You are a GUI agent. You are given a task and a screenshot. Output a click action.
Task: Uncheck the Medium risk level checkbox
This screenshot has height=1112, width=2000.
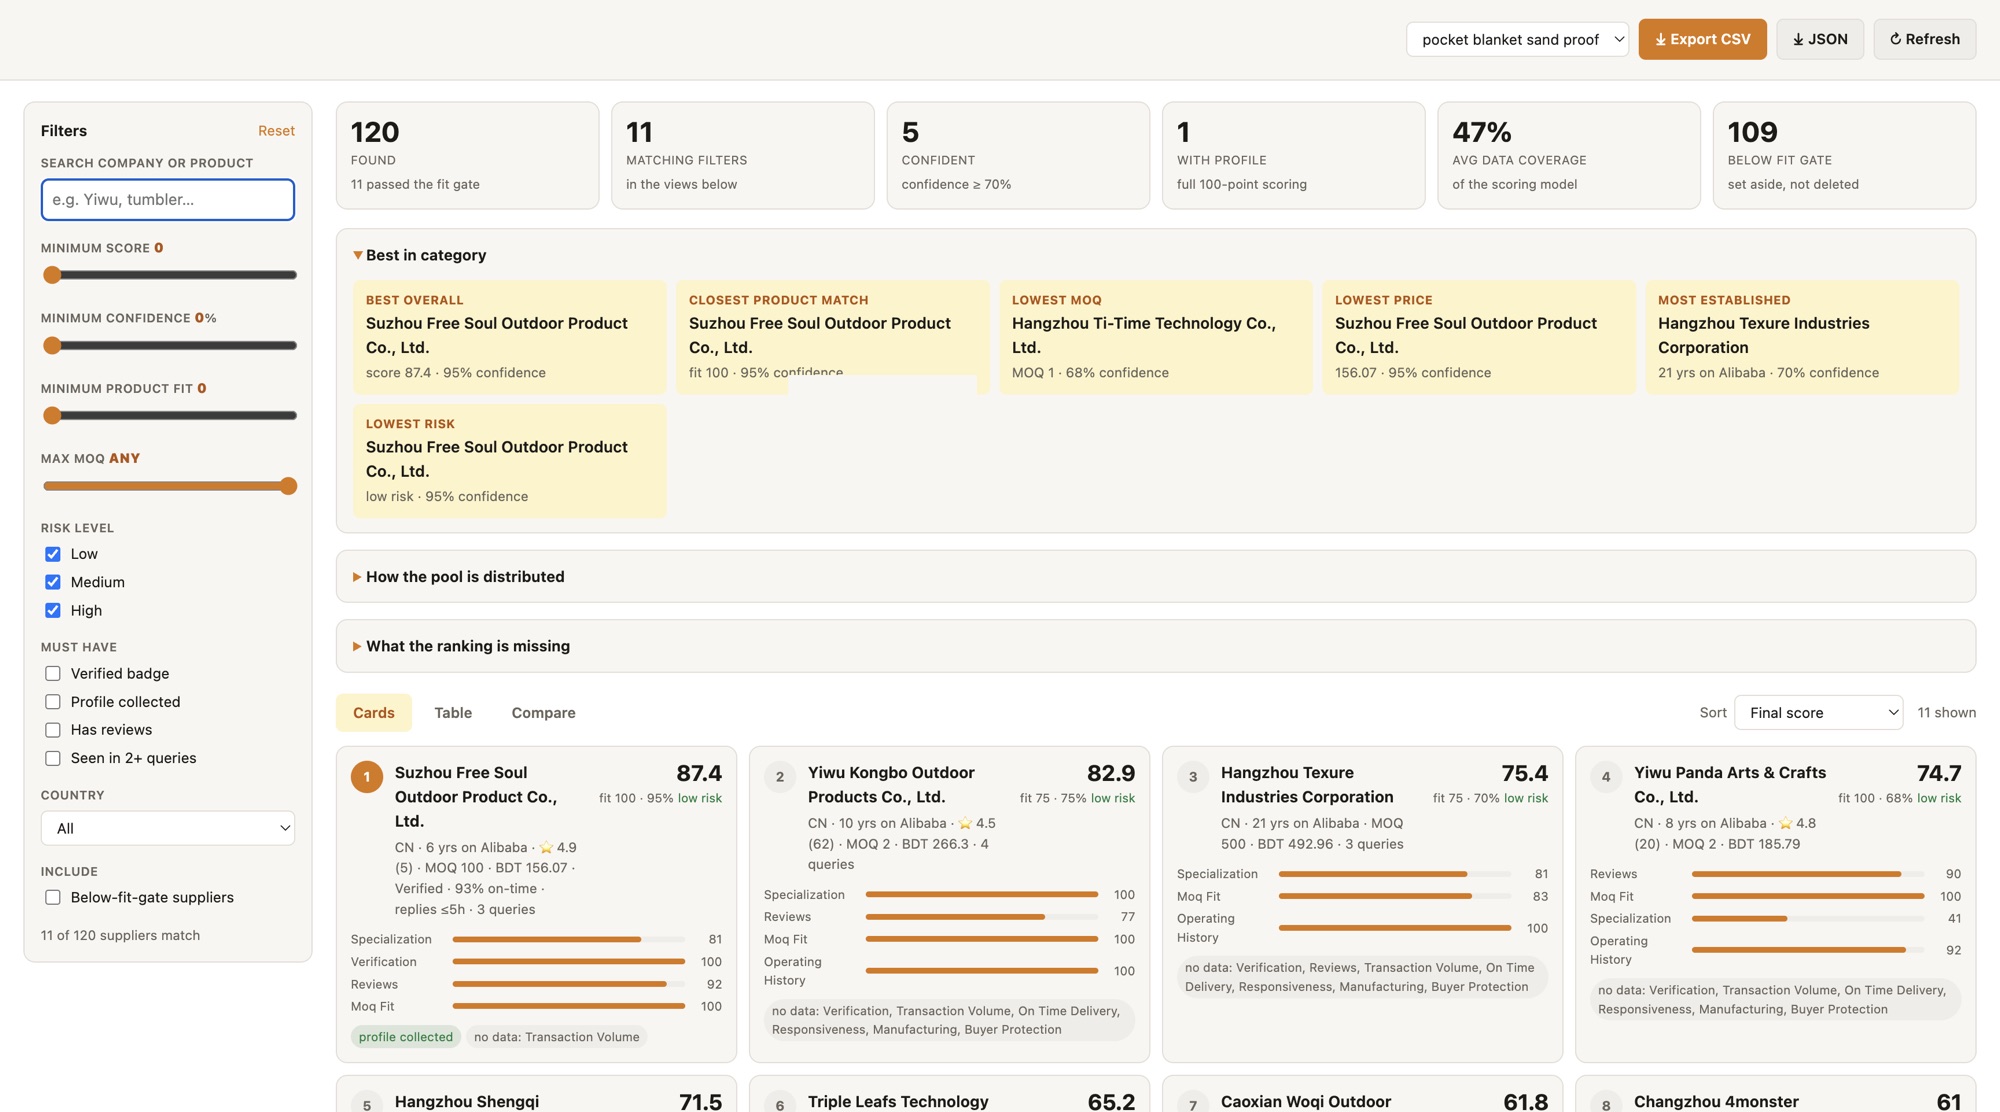(53, 582)
